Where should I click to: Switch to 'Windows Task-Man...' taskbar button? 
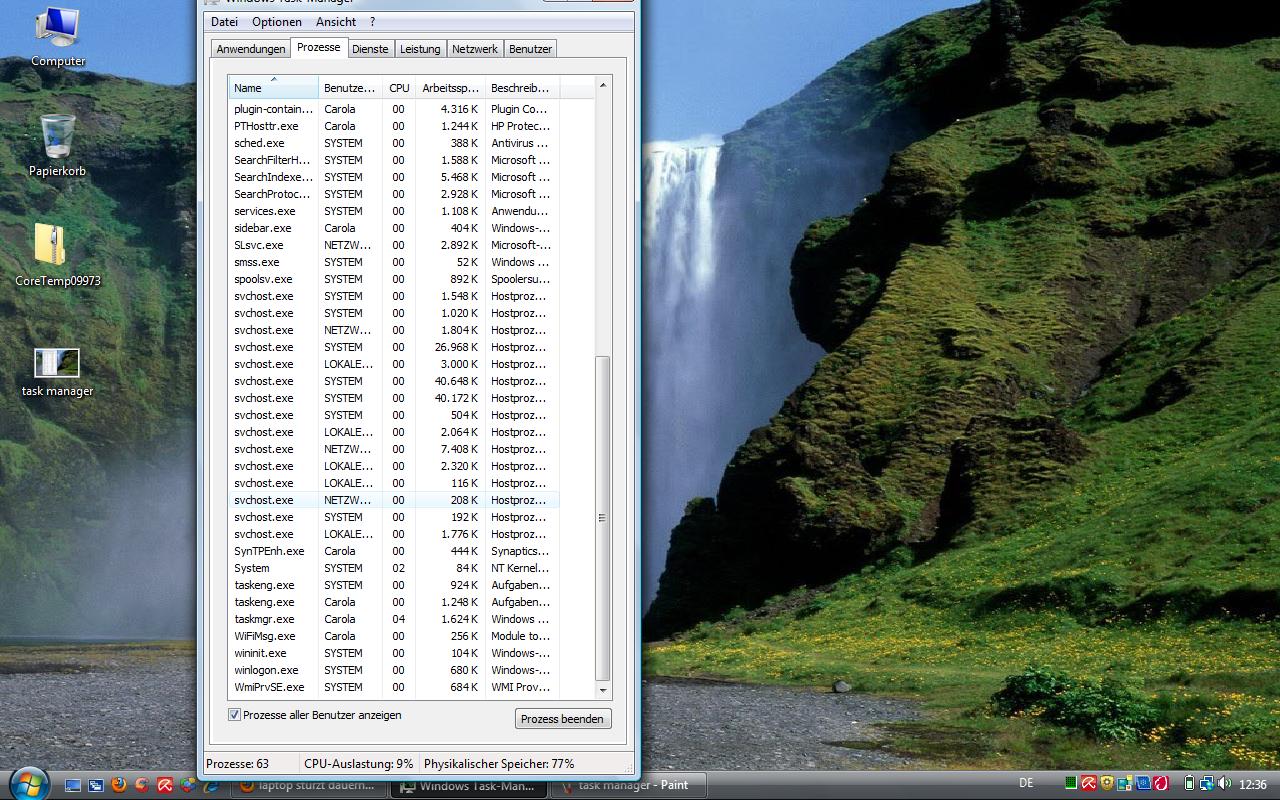pyautogui.click(x=469, y=786)
